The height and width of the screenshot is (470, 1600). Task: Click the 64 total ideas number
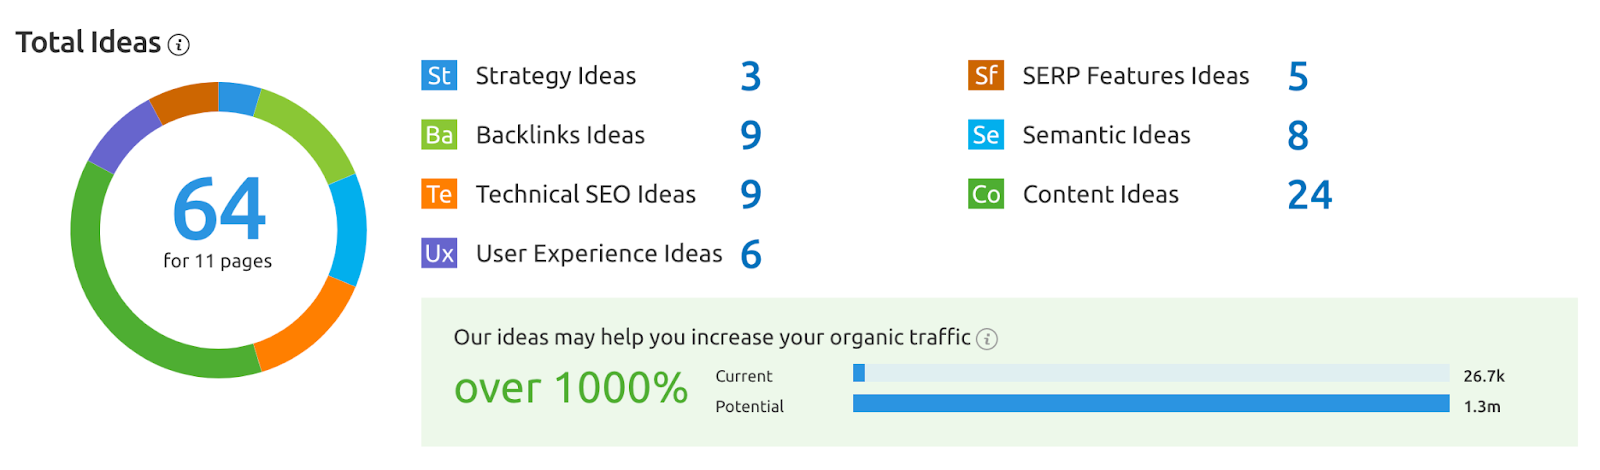point(219,209)
